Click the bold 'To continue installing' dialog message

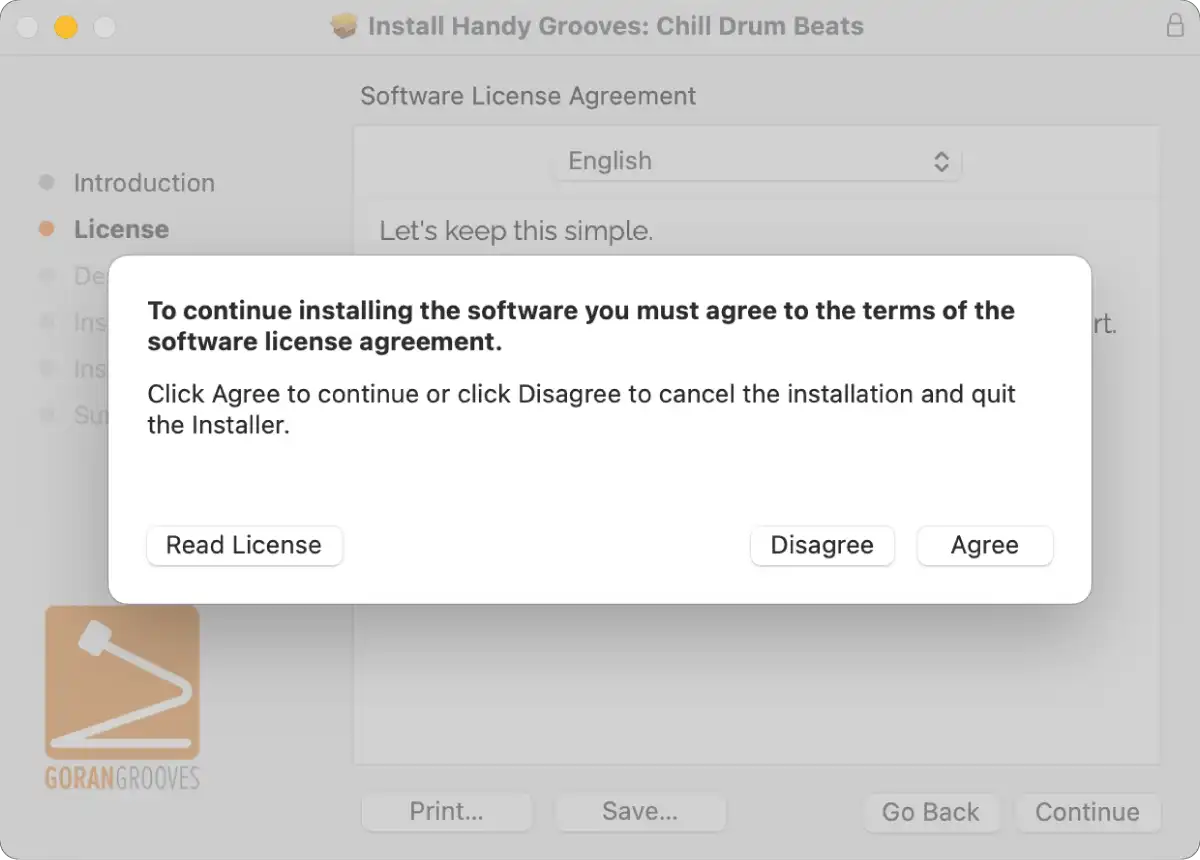(x=581, y=326)
